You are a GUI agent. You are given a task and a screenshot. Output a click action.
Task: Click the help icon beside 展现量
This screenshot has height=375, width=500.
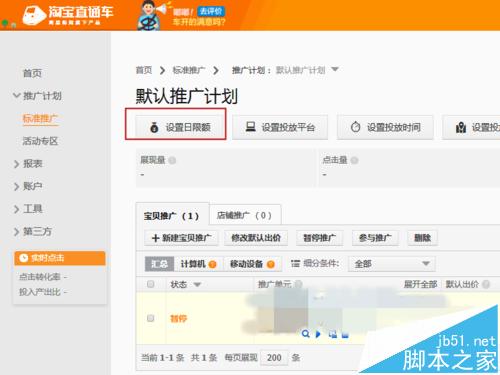tap(172, 161)
